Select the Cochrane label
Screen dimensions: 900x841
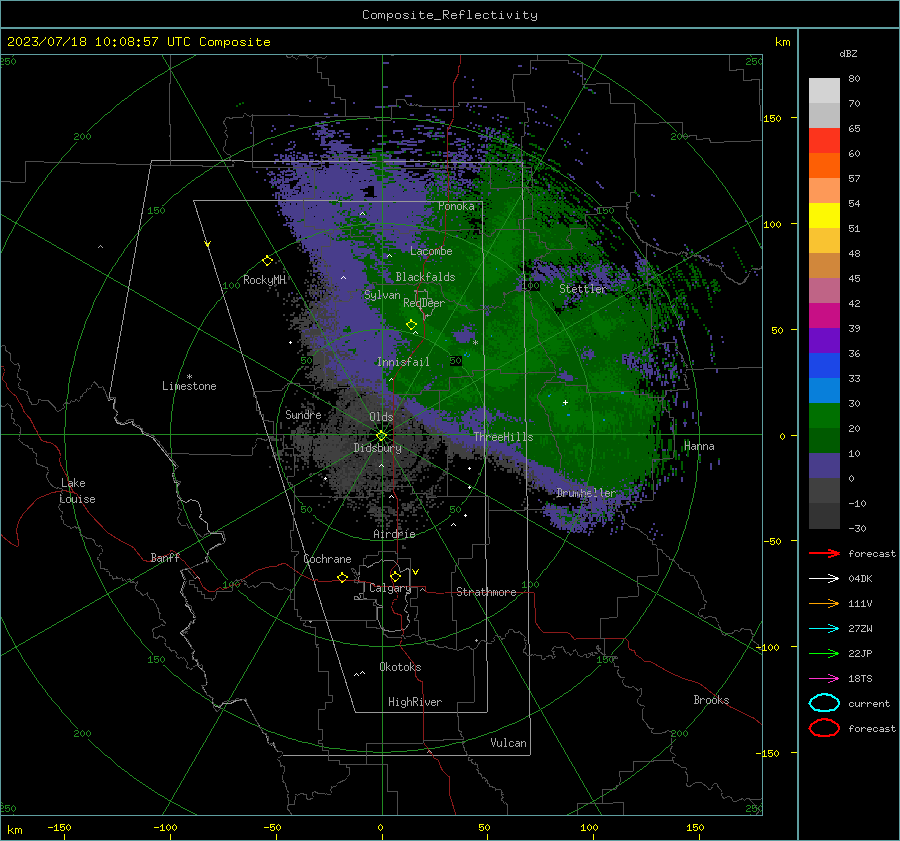(327, 559)
